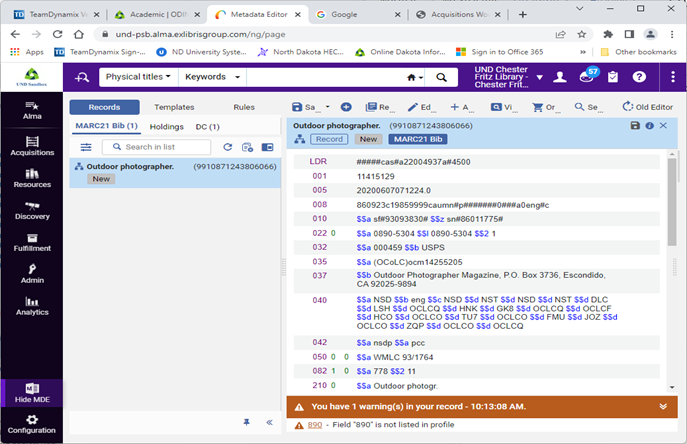Image resolution: width=687 pixels, height=444 pixels.
Task: Open the tasks clipboard icon
Action: (613, 77)
